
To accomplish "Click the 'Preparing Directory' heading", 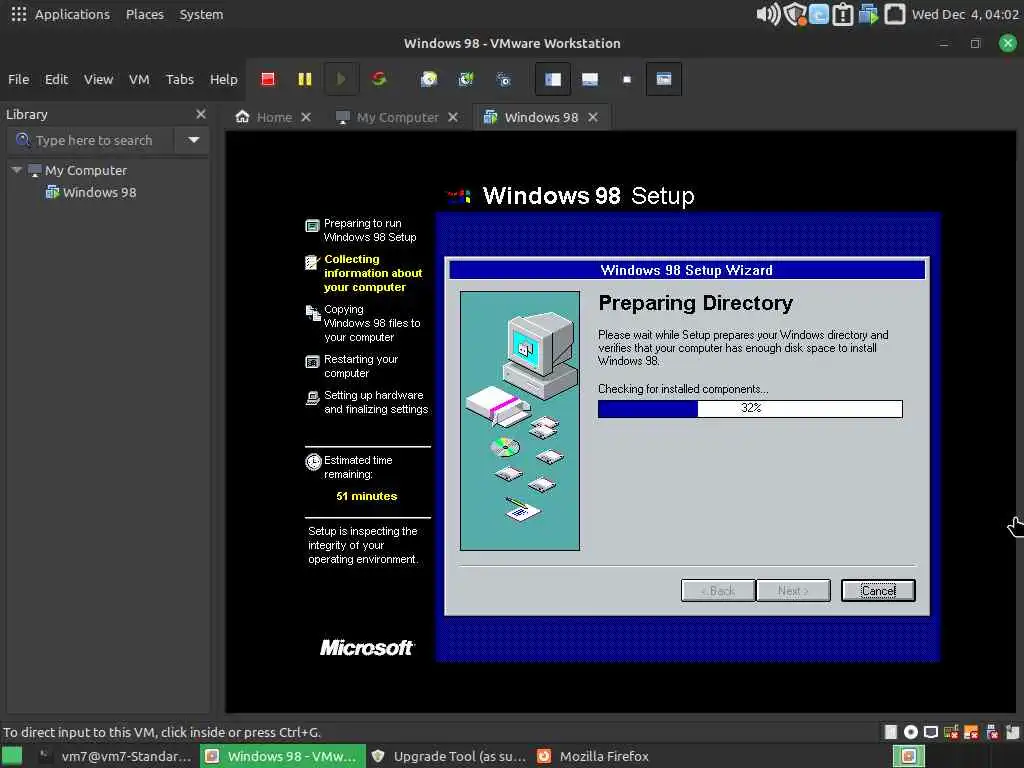I will point(696,303).
